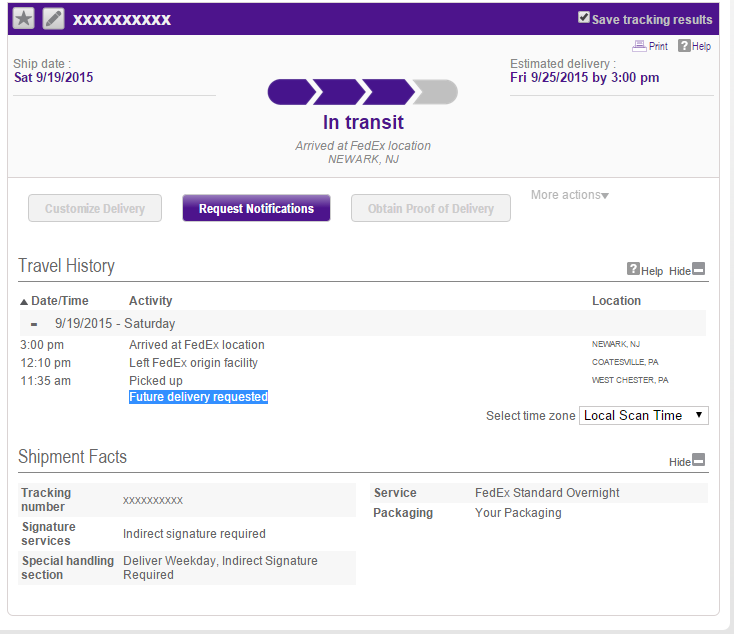Open the Print link
Viewport: 734px width, 634px height.
click(x=658, y=46)
